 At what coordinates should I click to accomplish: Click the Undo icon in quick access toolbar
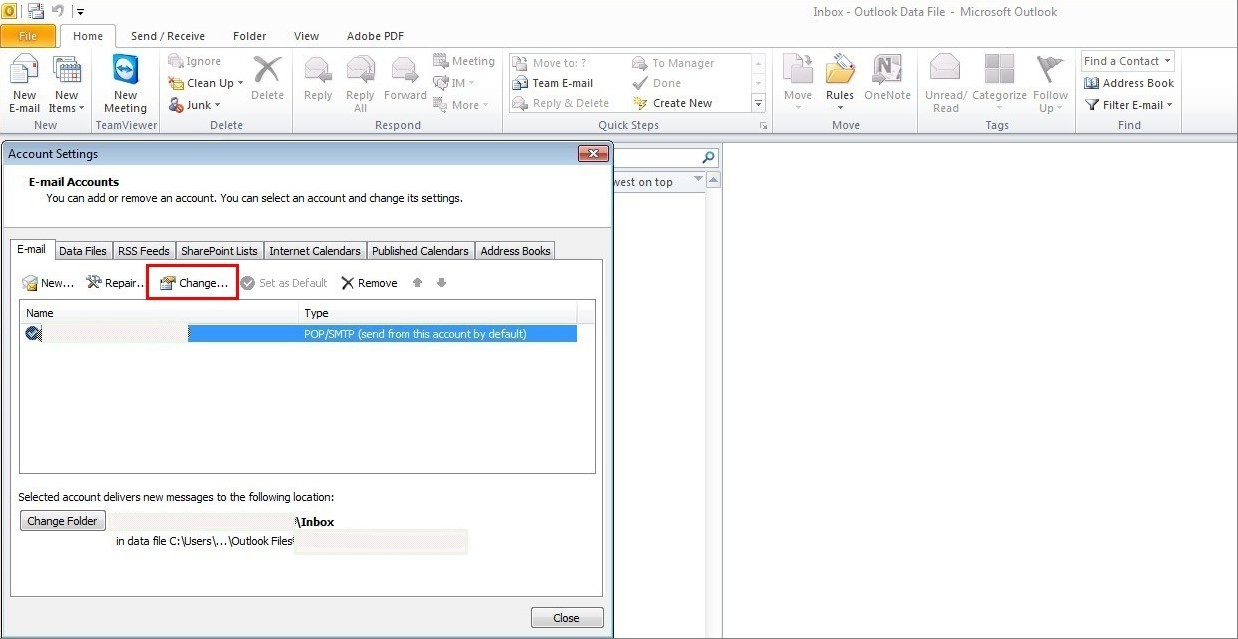pyautogui.click(x=58, y=11)
